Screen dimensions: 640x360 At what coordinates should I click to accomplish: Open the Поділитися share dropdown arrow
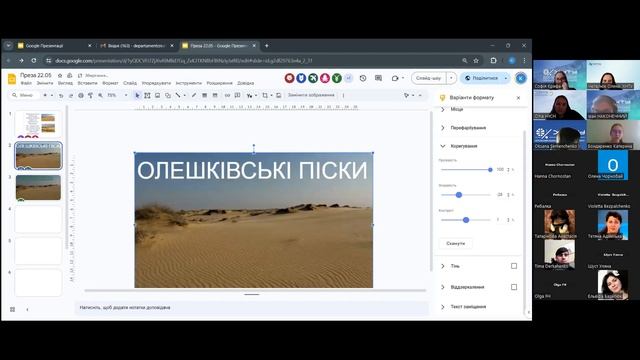(x=506, y=78)
